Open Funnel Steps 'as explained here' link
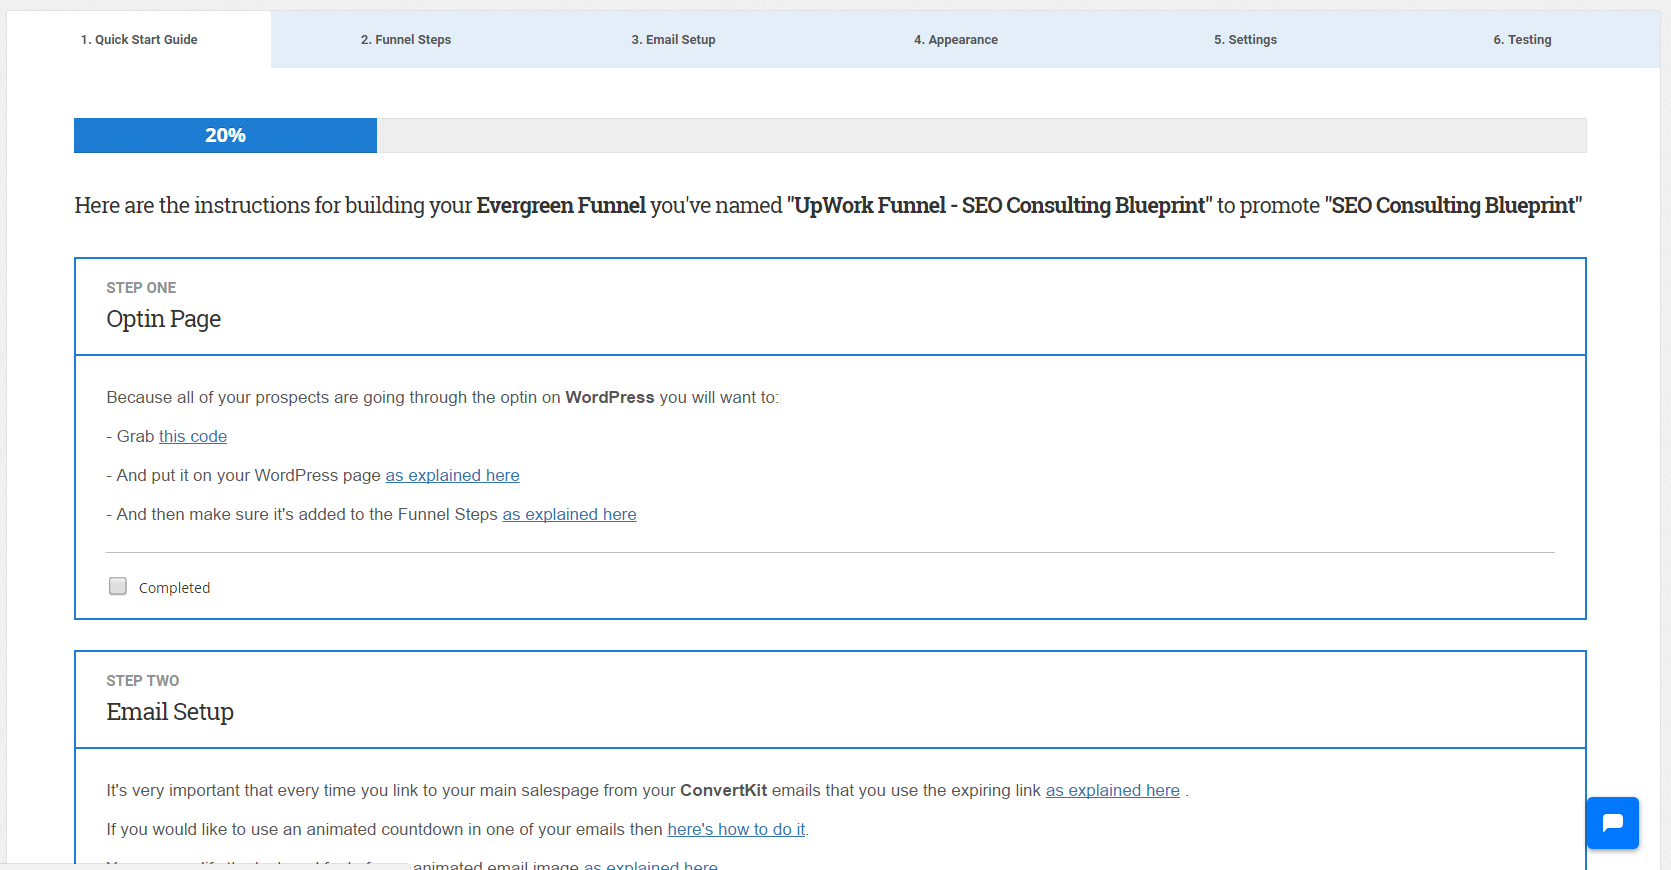 tap(569, 515)
